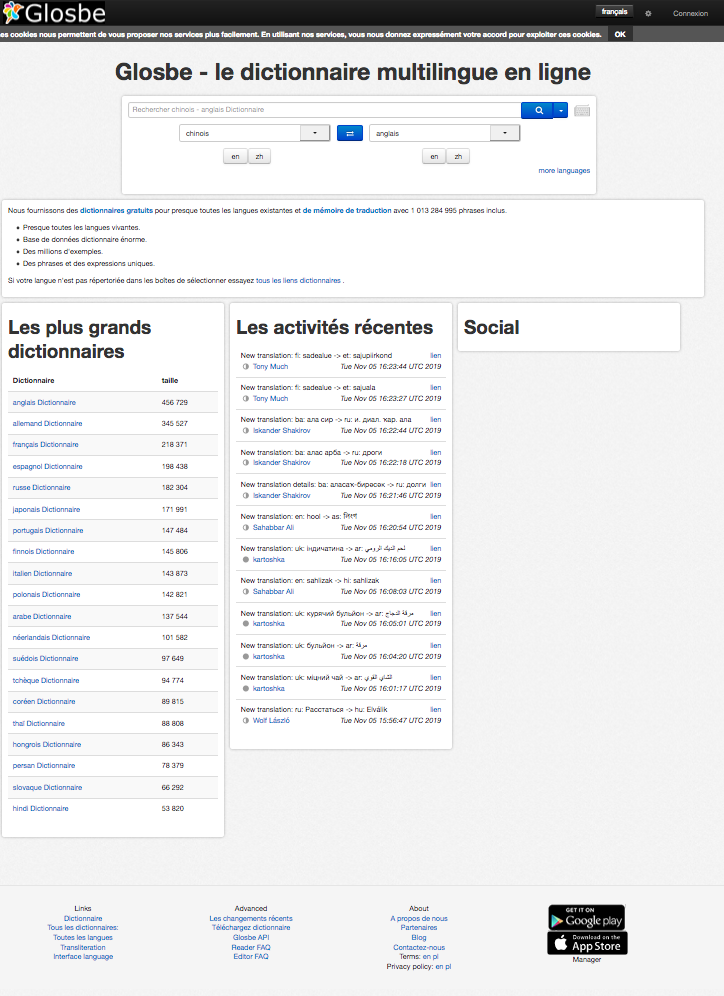
Task: Open footer link Tous les dictionnaires
Action: pyautogui.click(x=83, y=927)
